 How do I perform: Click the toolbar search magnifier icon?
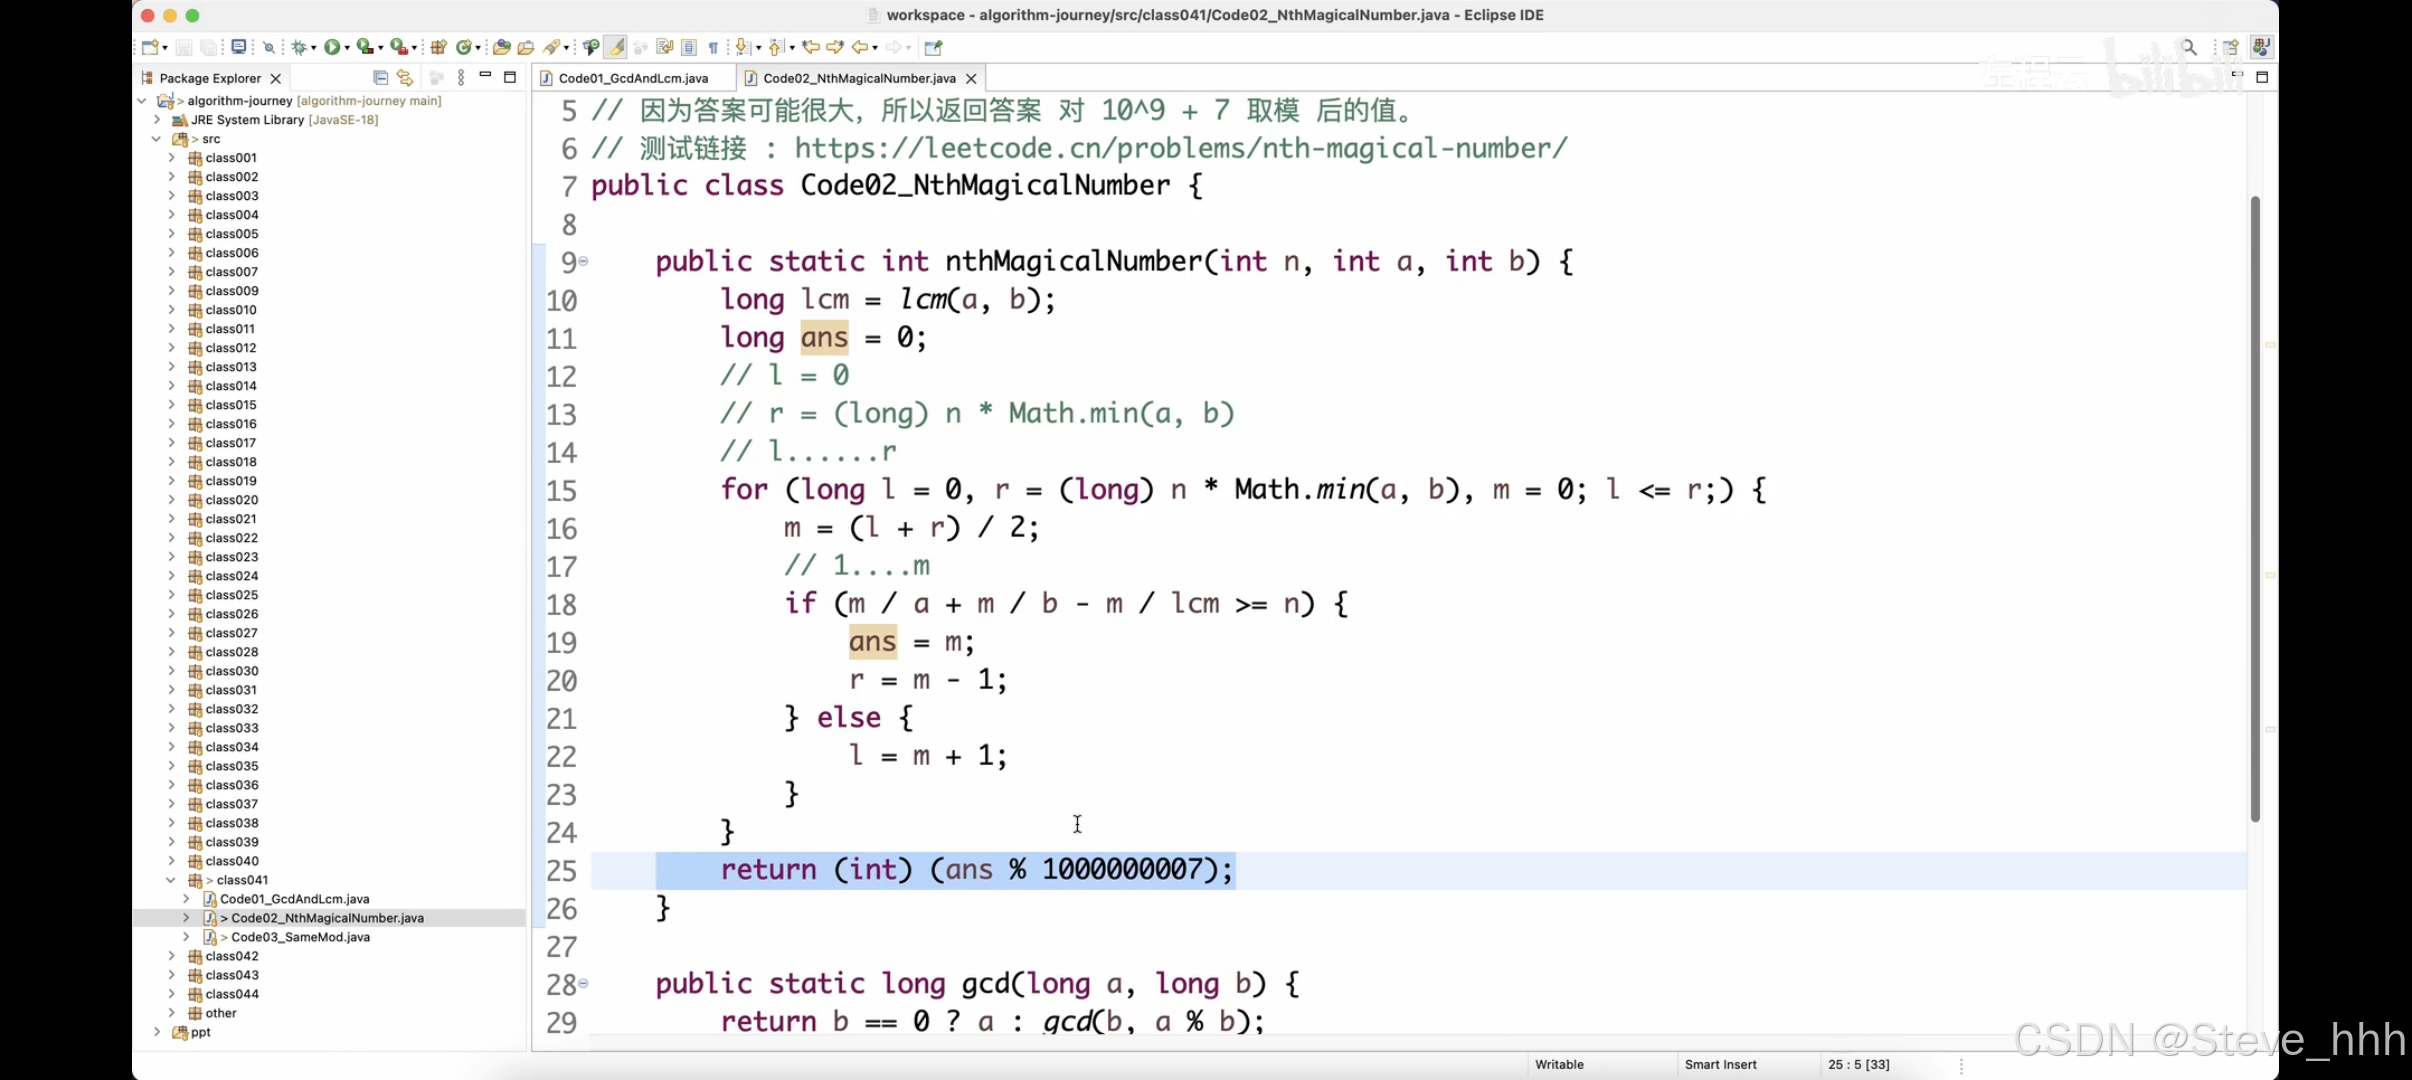2189,47
